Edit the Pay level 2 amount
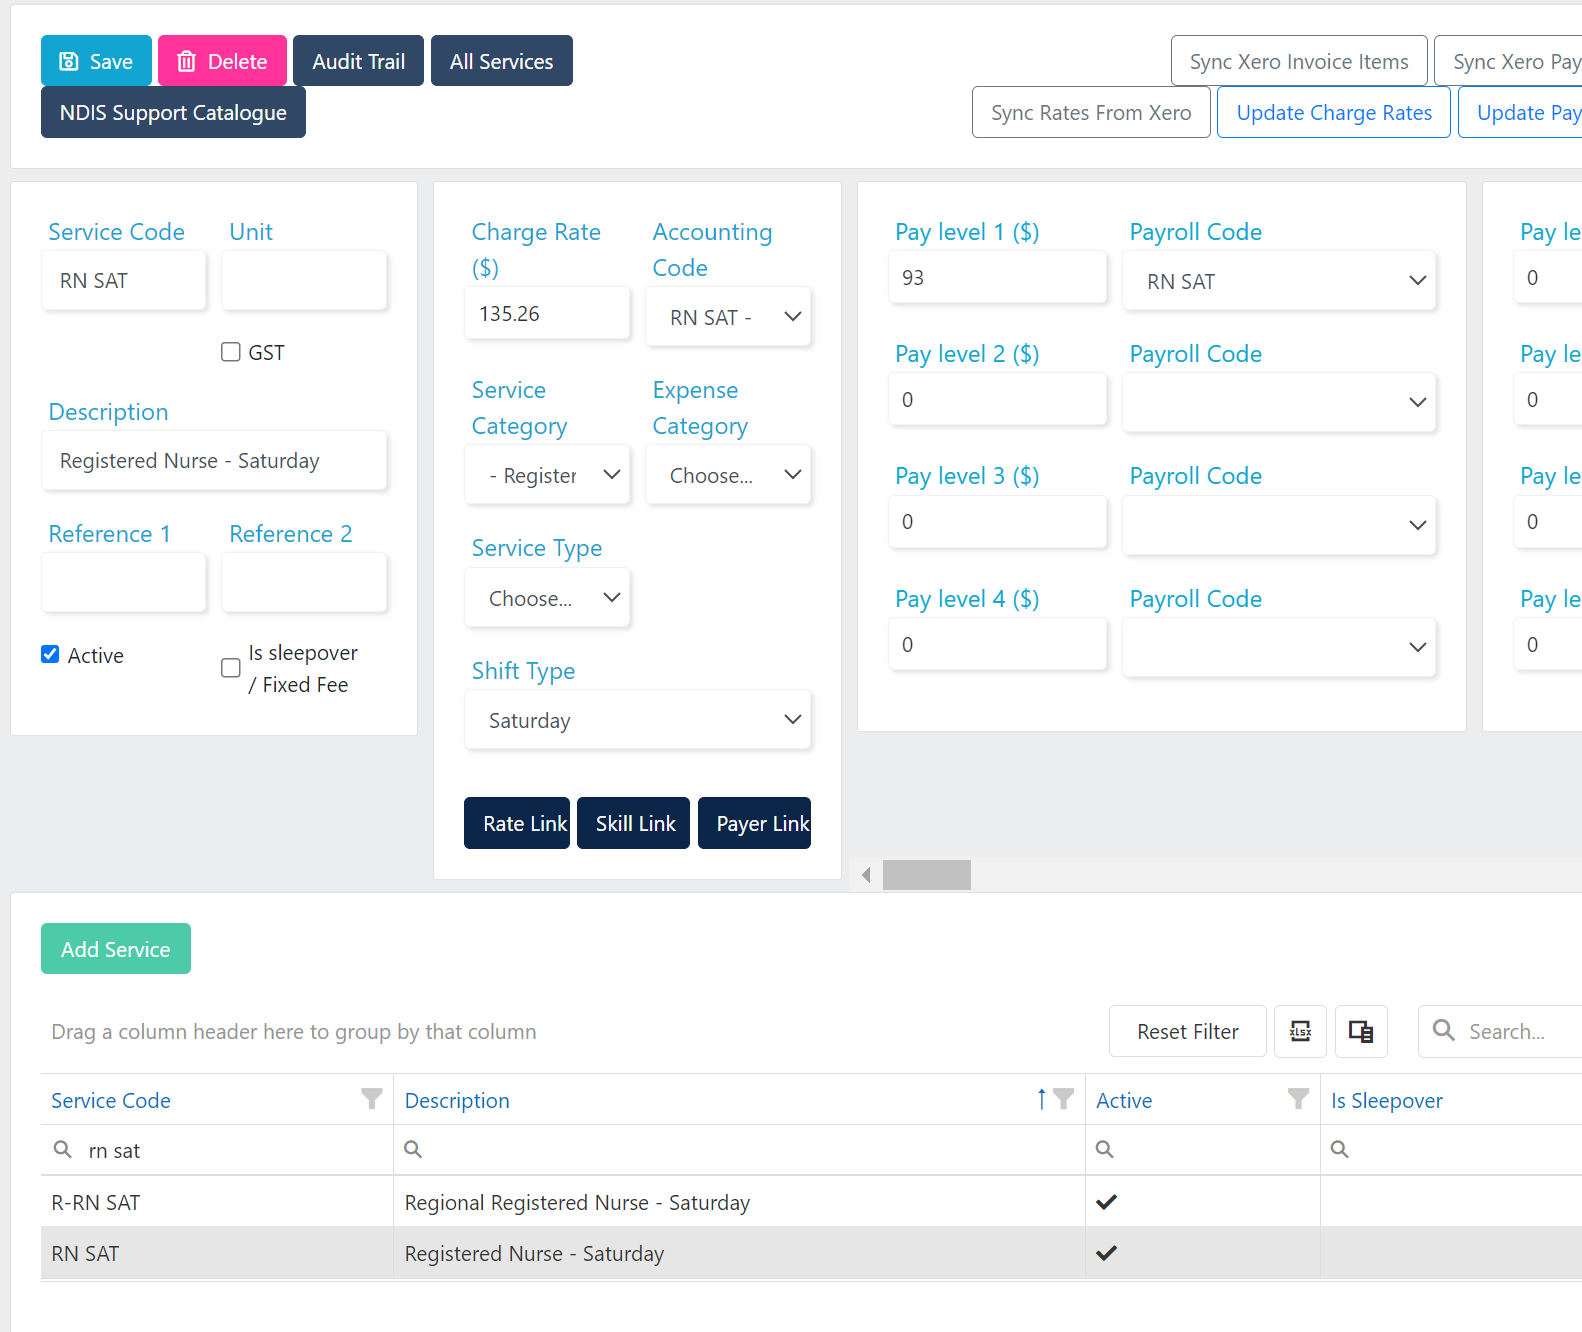The image size is (1582, 1332). [998, 399]
